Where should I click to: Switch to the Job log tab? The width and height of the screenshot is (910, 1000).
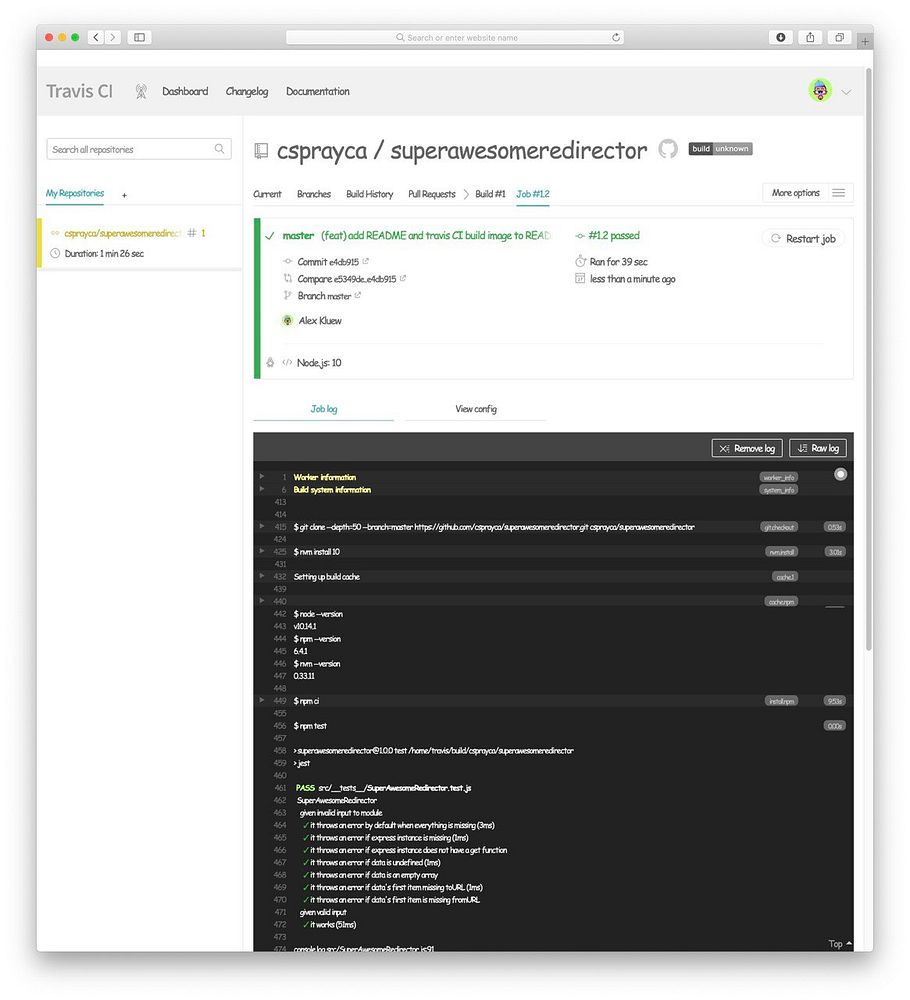click(x=323, y=409)
